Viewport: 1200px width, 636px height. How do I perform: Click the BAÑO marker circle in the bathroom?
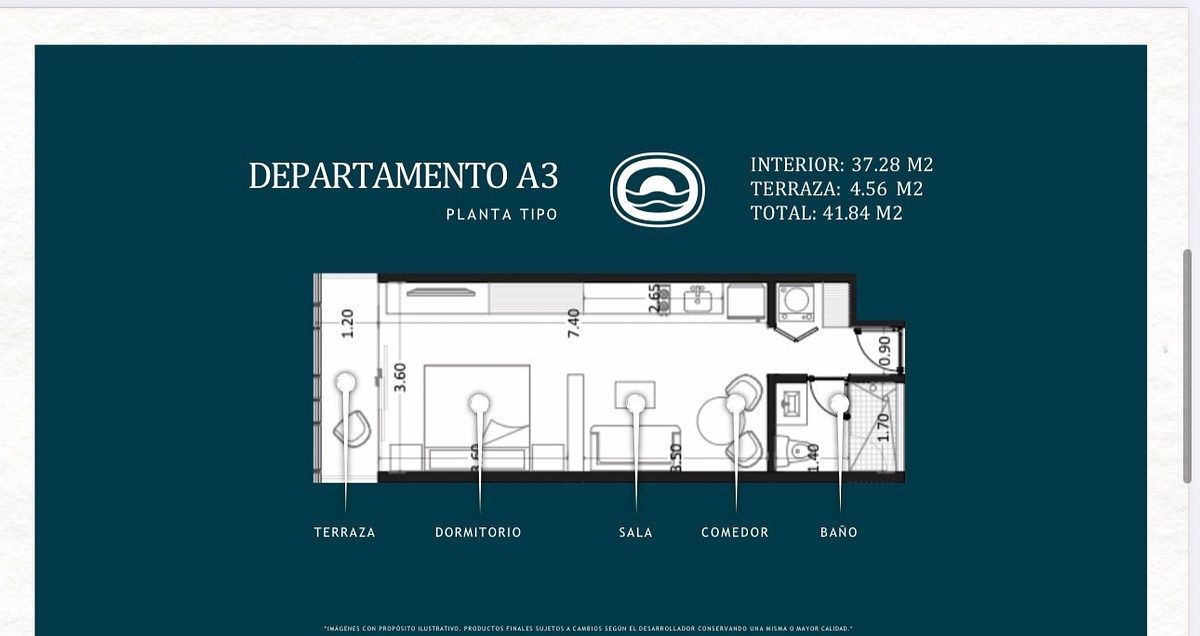[839, 402]
